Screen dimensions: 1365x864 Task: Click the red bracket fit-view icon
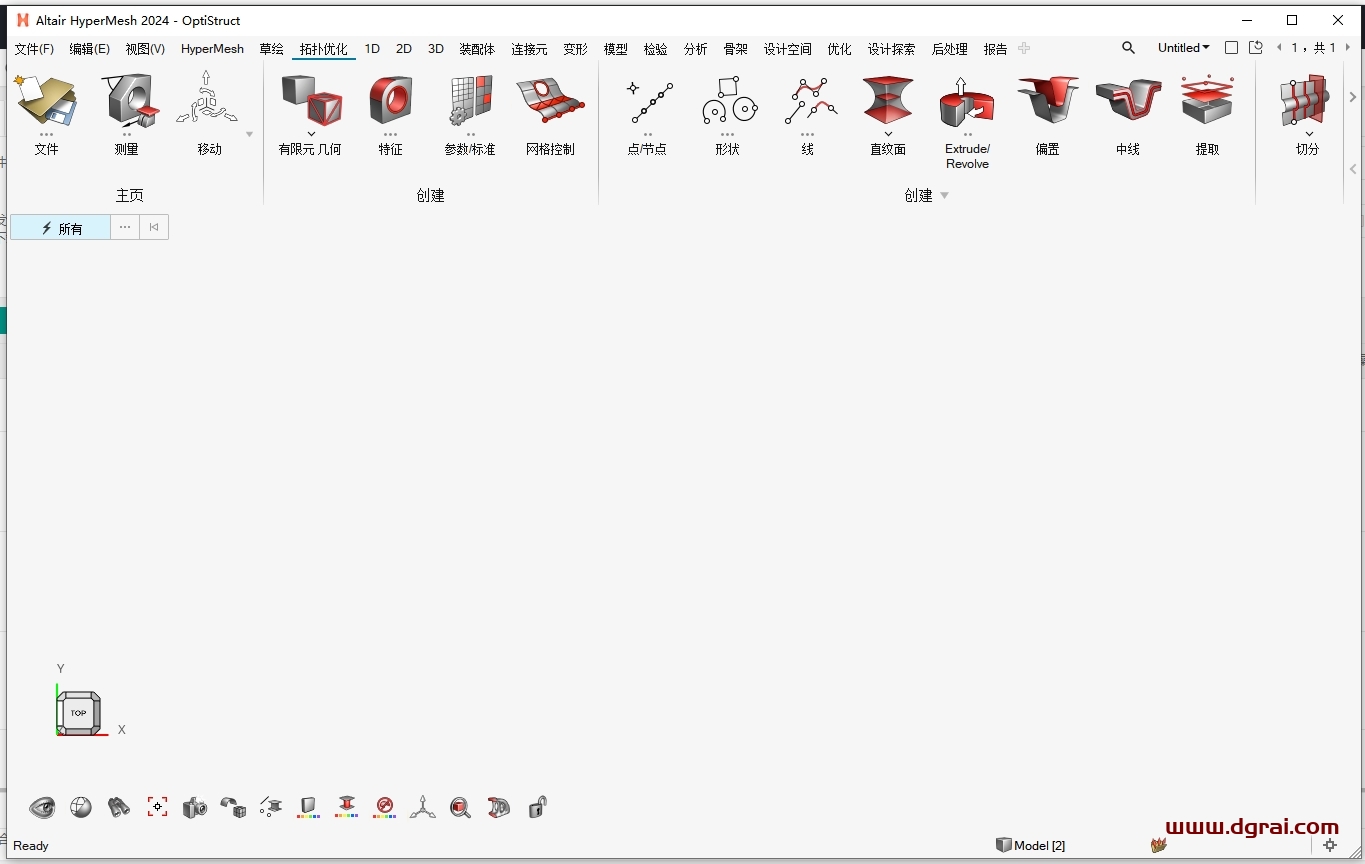157,807
